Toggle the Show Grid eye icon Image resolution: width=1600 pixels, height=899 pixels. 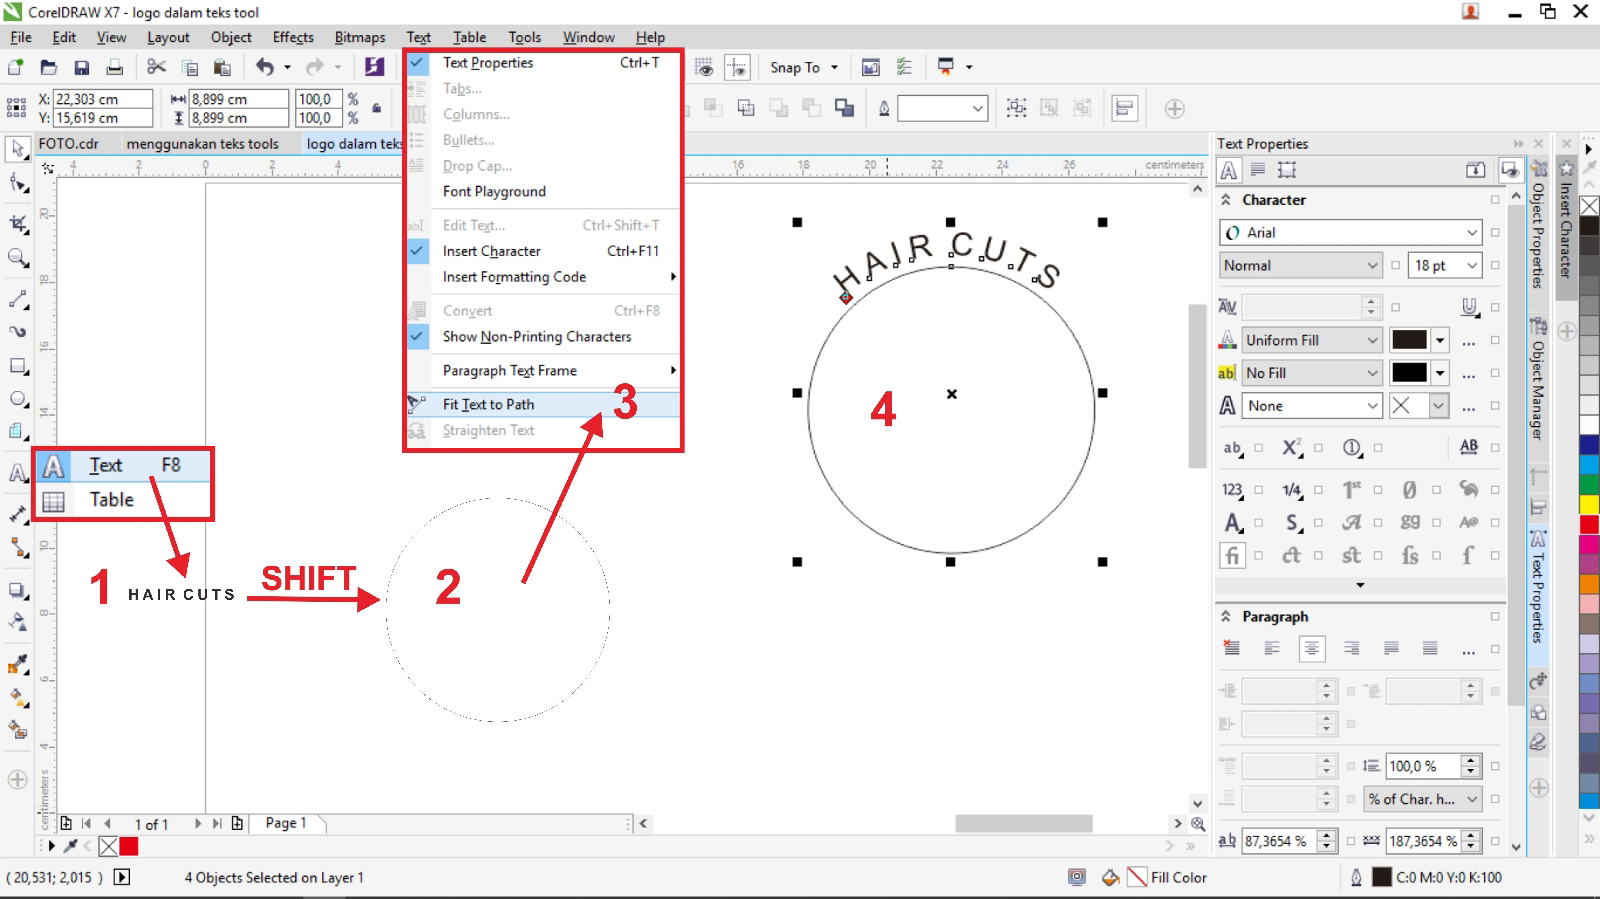point(704,67)
